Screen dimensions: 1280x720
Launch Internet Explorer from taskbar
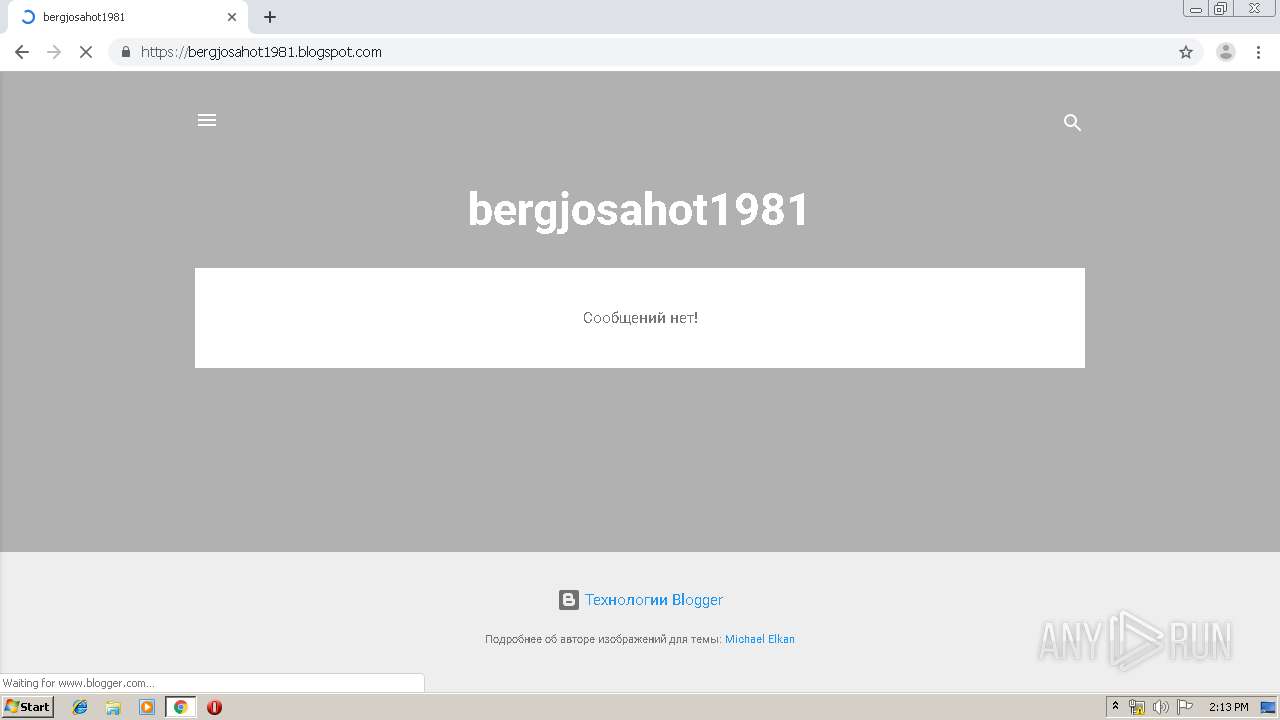(x=80, y=707)
